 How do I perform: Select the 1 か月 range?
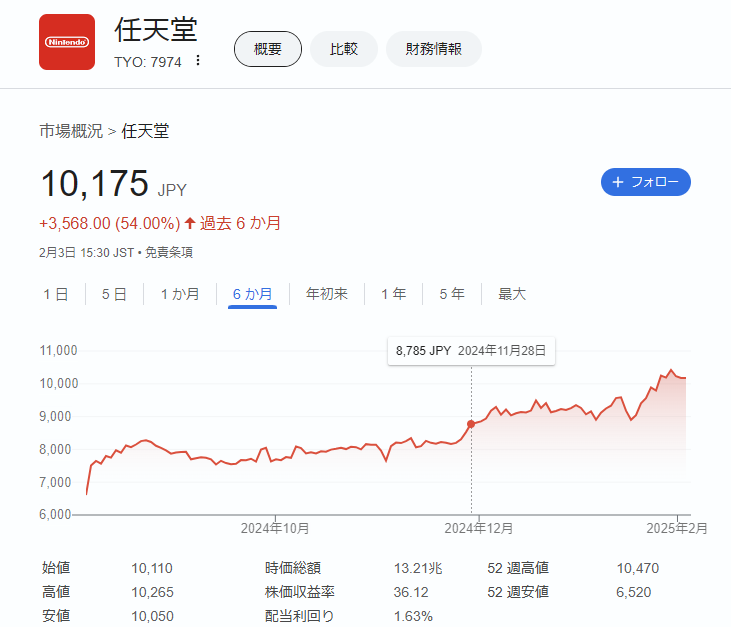click(x=180, y=294)
